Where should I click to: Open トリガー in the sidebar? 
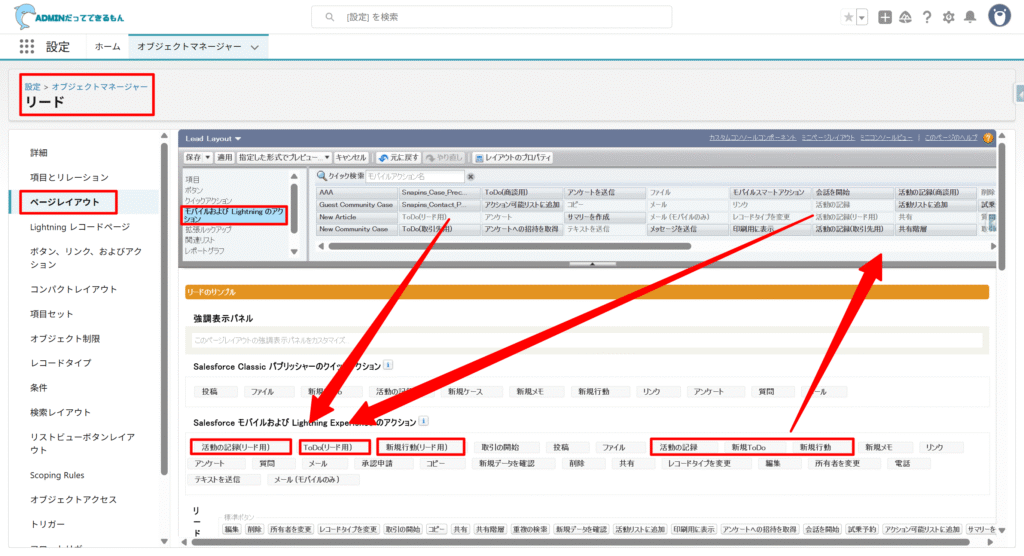click(48, 524)
